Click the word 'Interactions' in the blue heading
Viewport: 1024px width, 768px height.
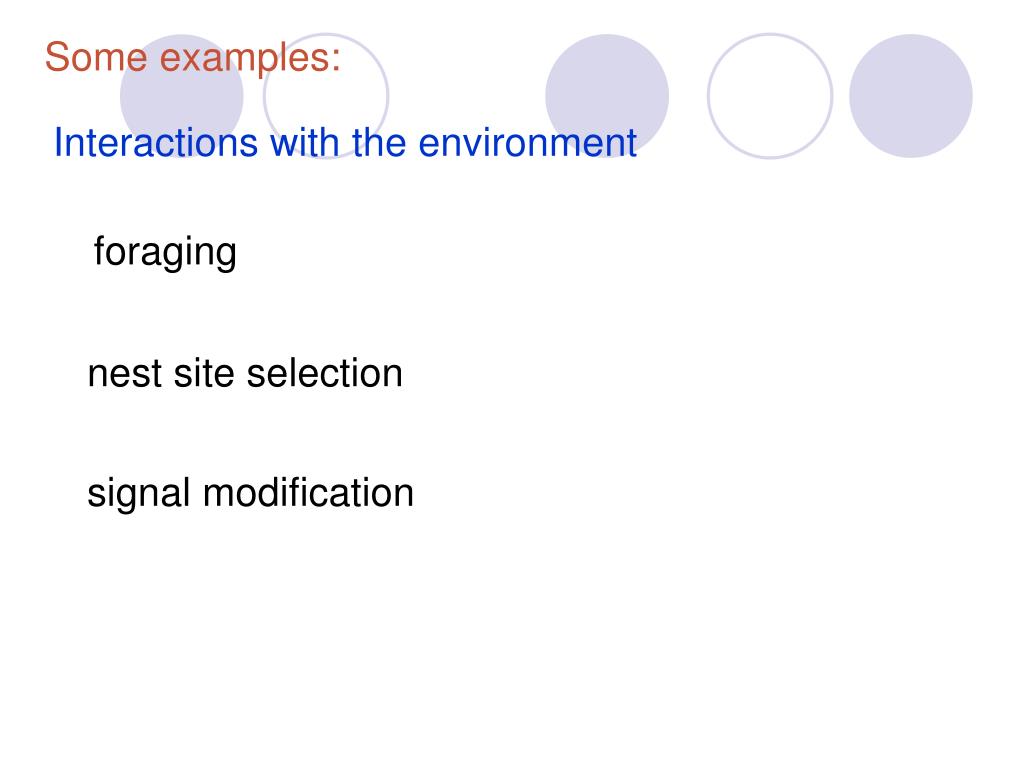156,142
